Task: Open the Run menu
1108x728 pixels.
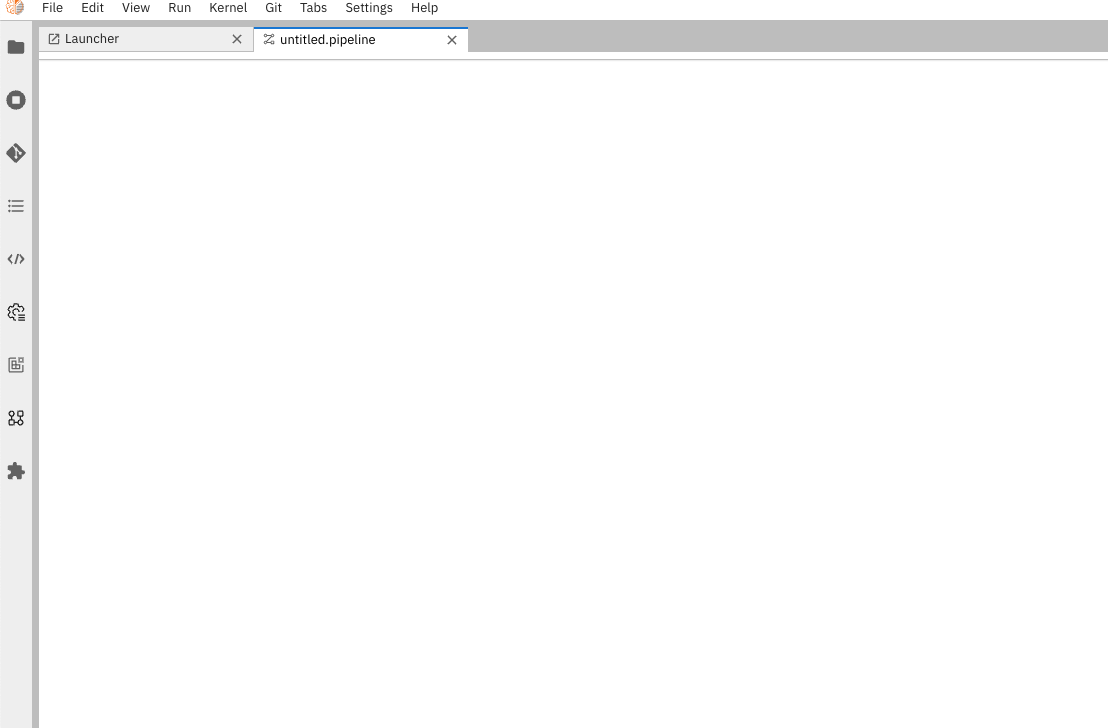Action: [x=179, y=8]
